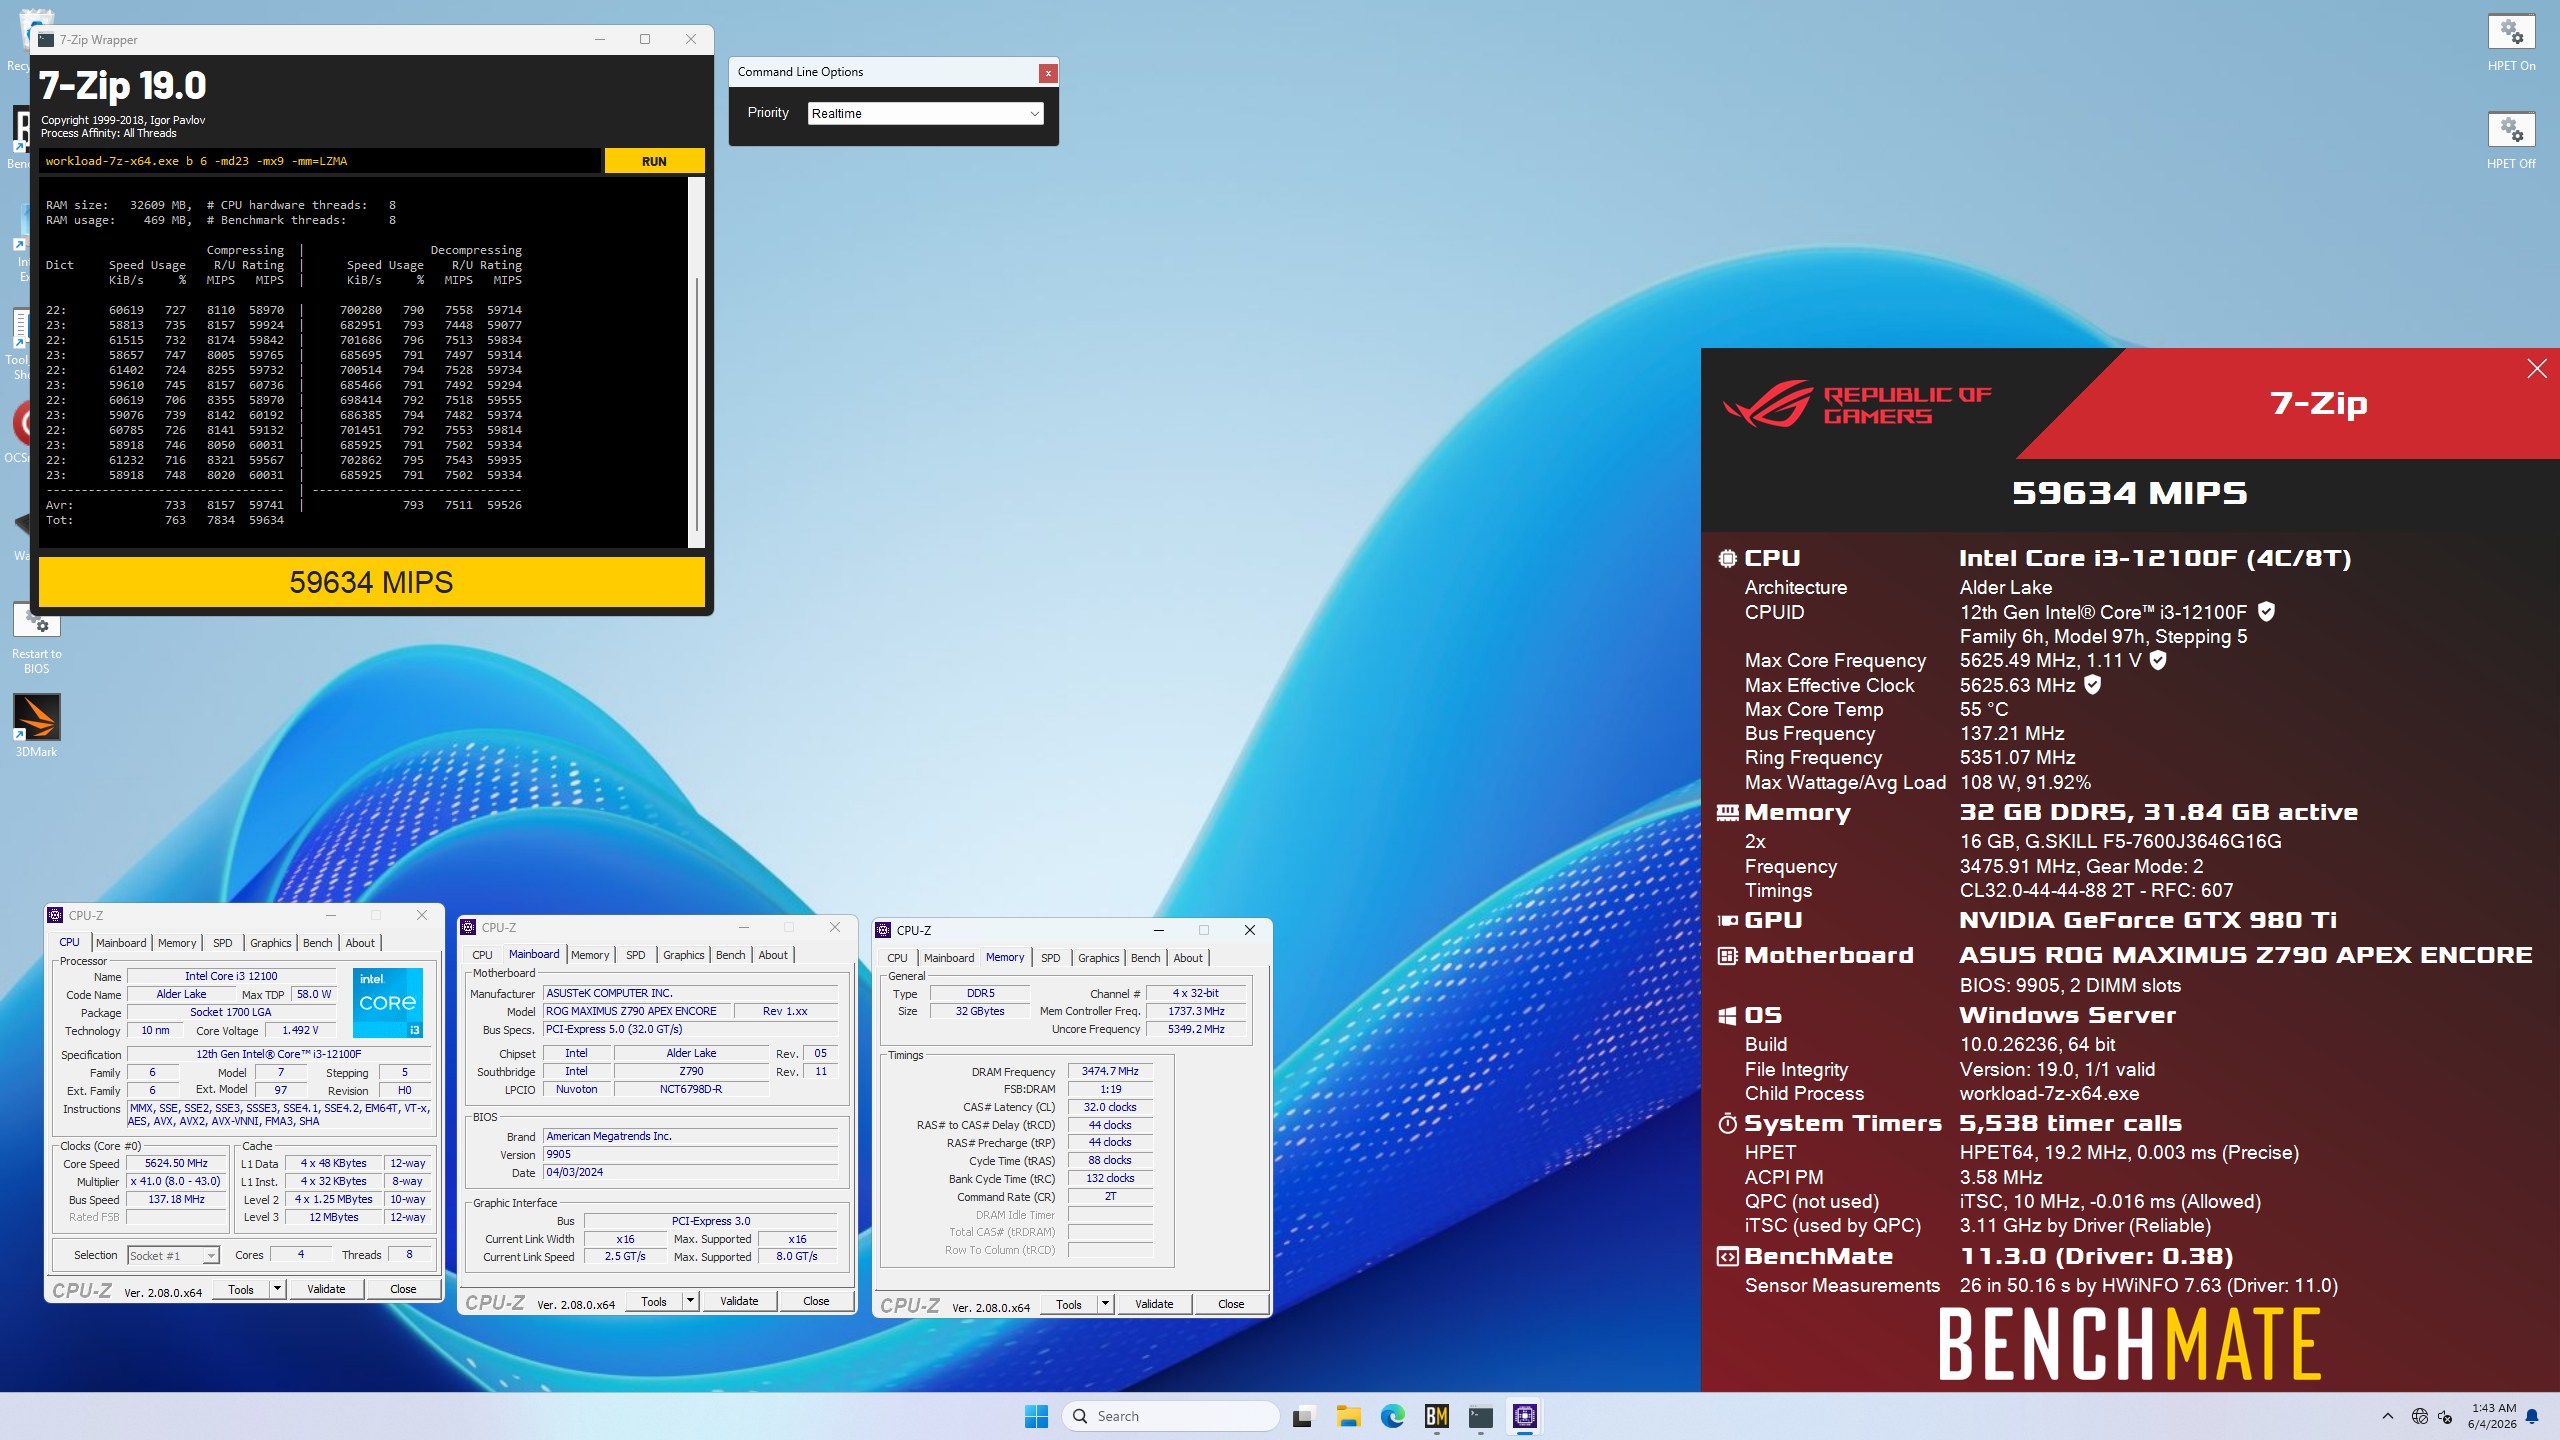Click the BenchMate version section icon
The width and height of the screenshot is (2560, 1440).
point(1727,1256)
